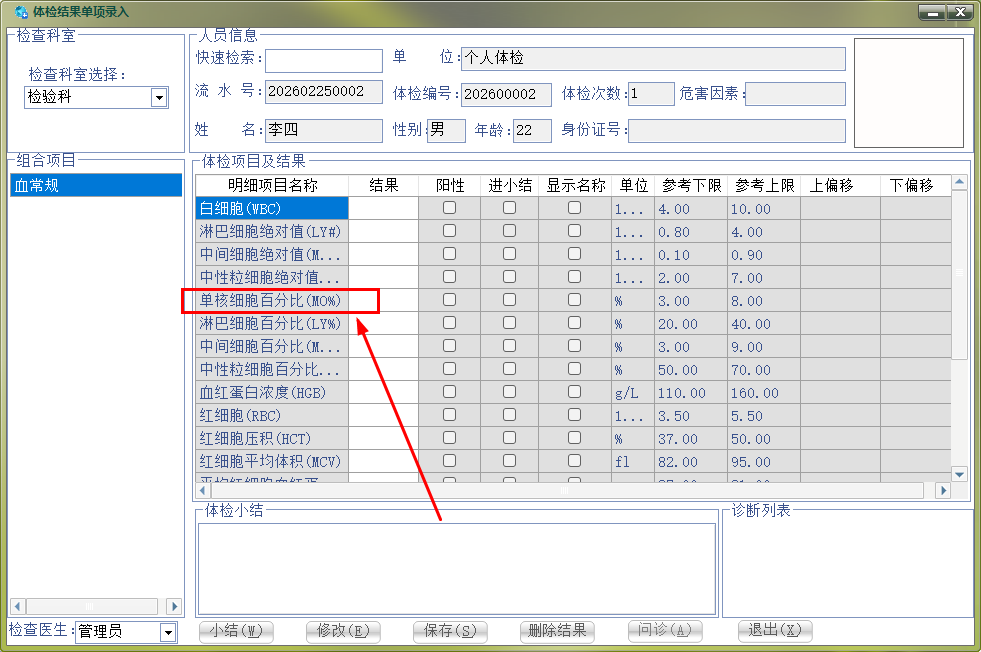Select 血常规 in the 组合项目 list
981x652 pixels.
tap(96, 185)
